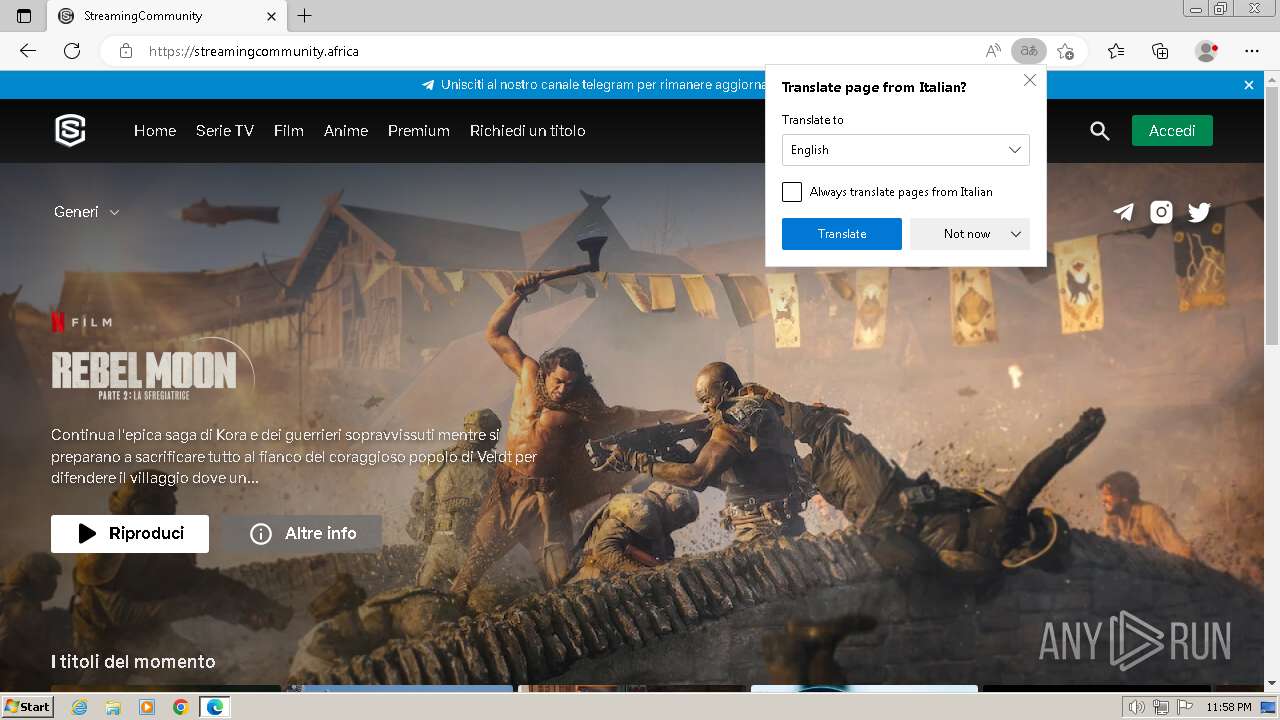The image size is (1280, 720).
Task: Open Internet Explorer from taskbar
Action: (x=80, y=707)
